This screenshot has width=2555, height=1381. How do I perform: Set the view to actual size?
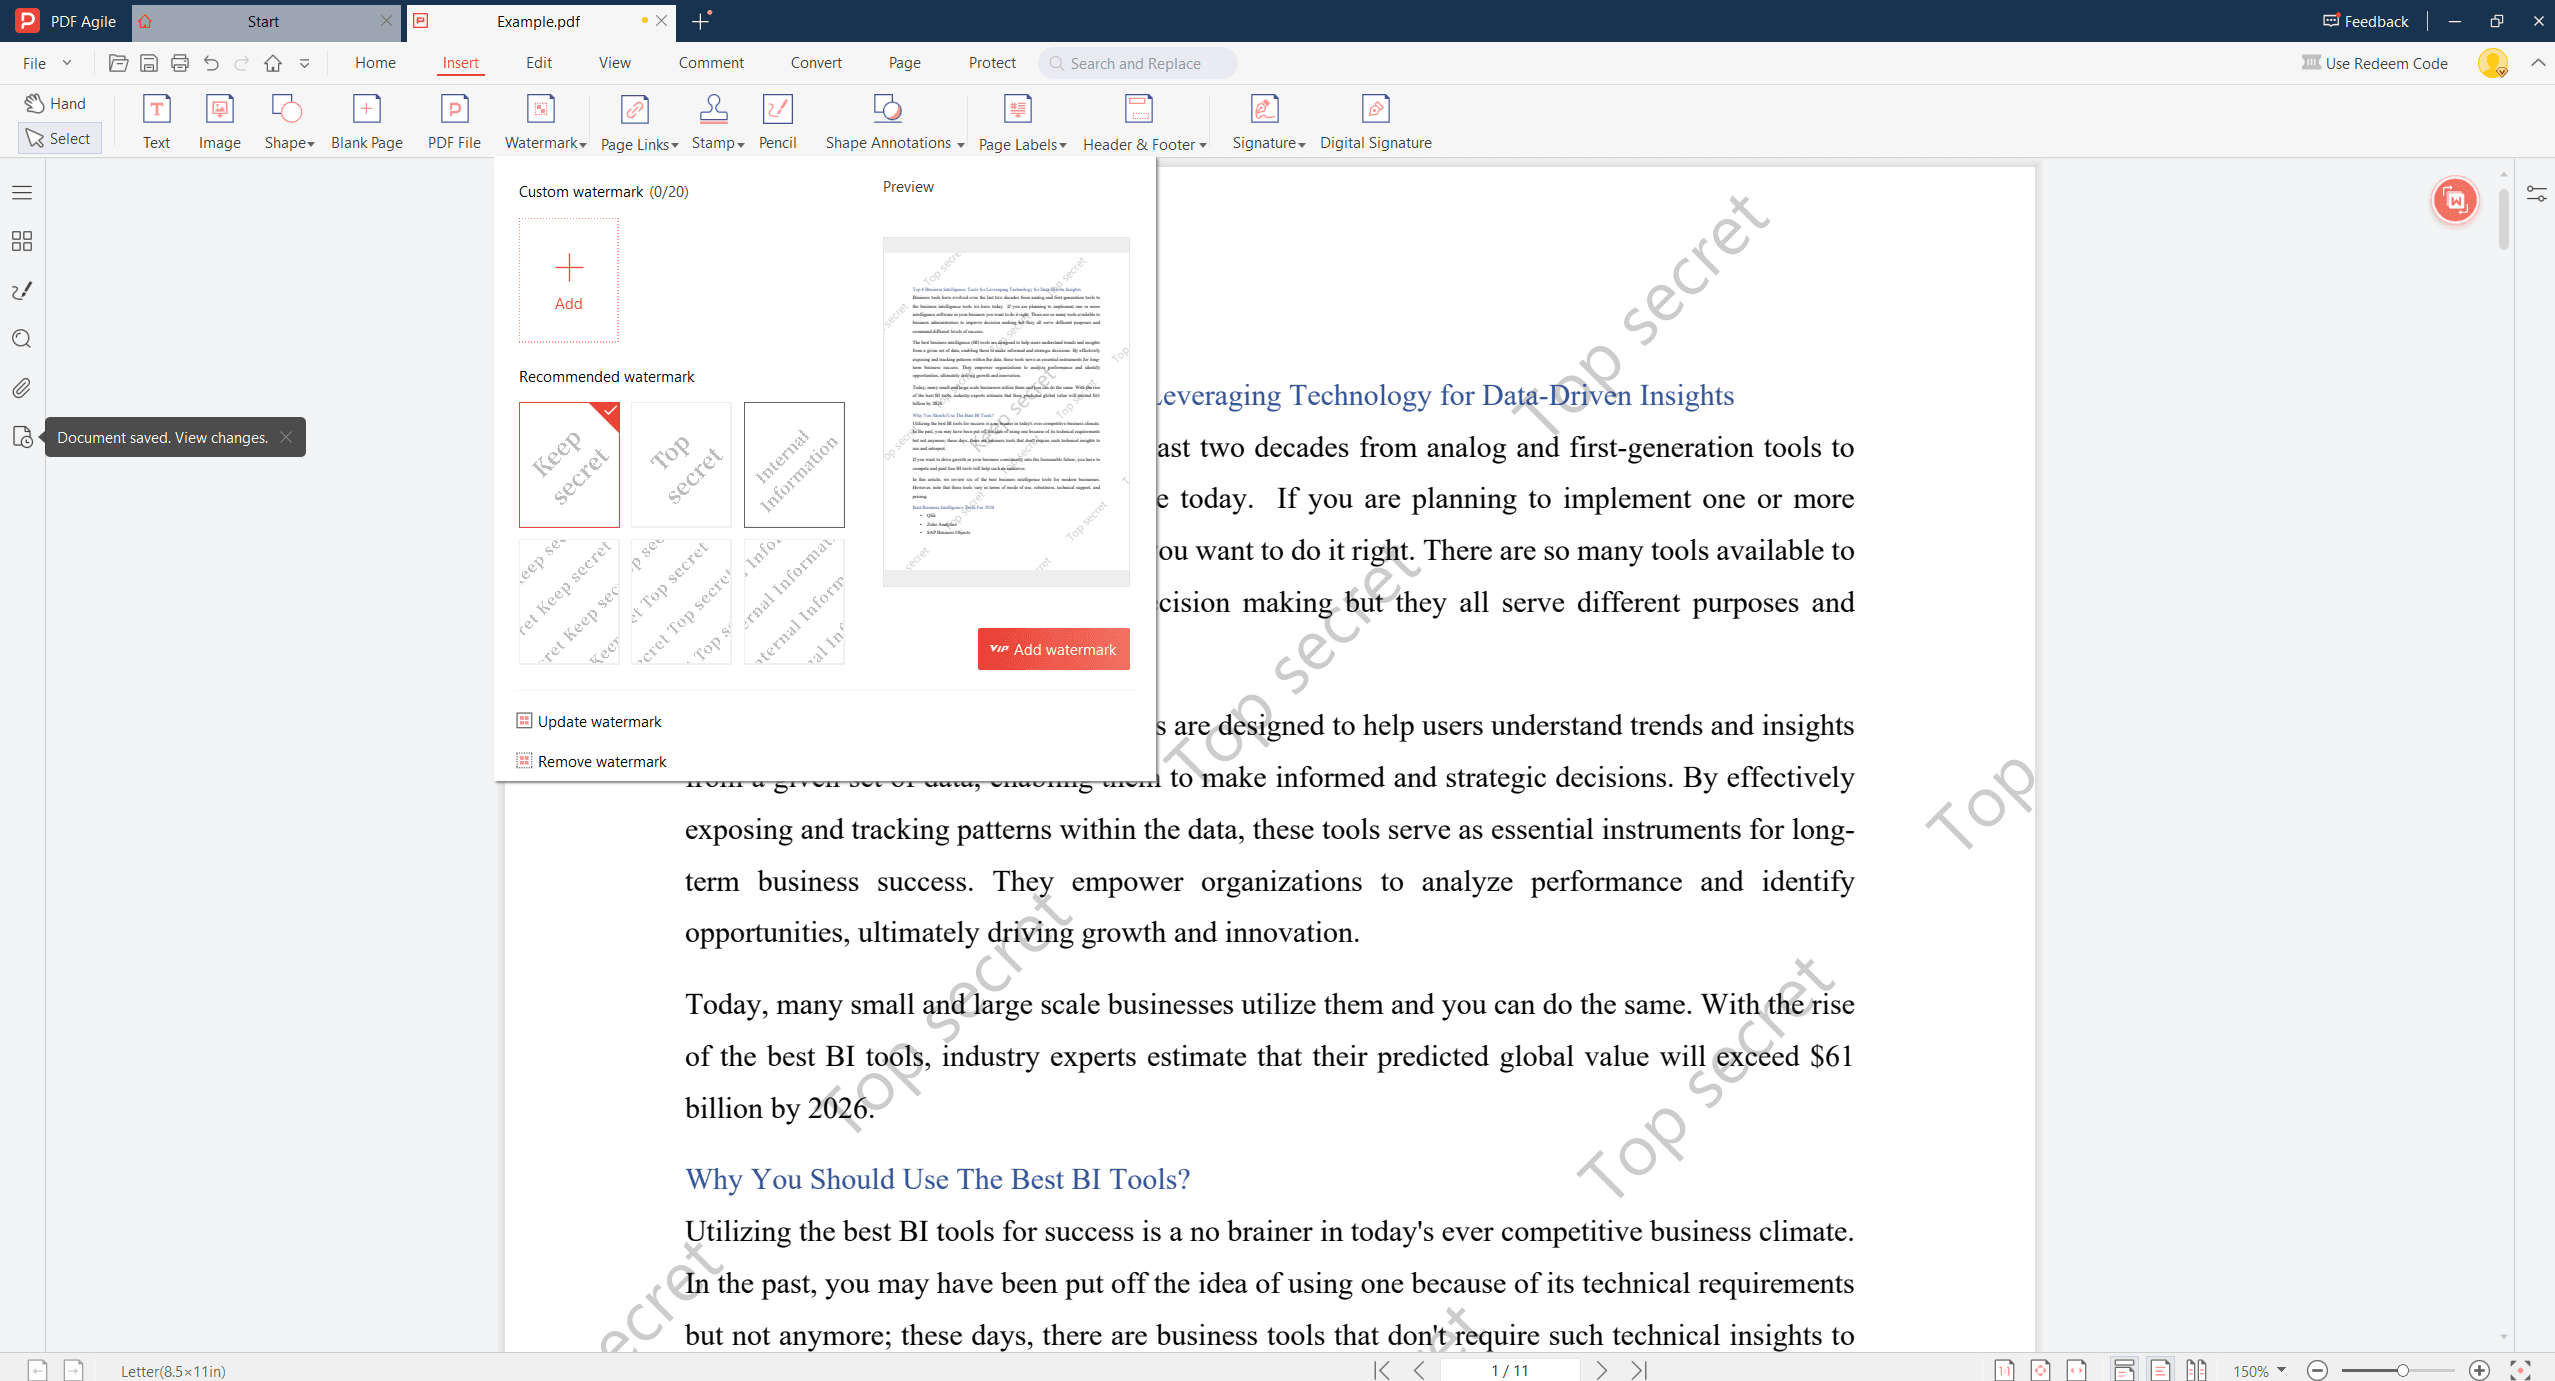[x=2004, y=1370]
